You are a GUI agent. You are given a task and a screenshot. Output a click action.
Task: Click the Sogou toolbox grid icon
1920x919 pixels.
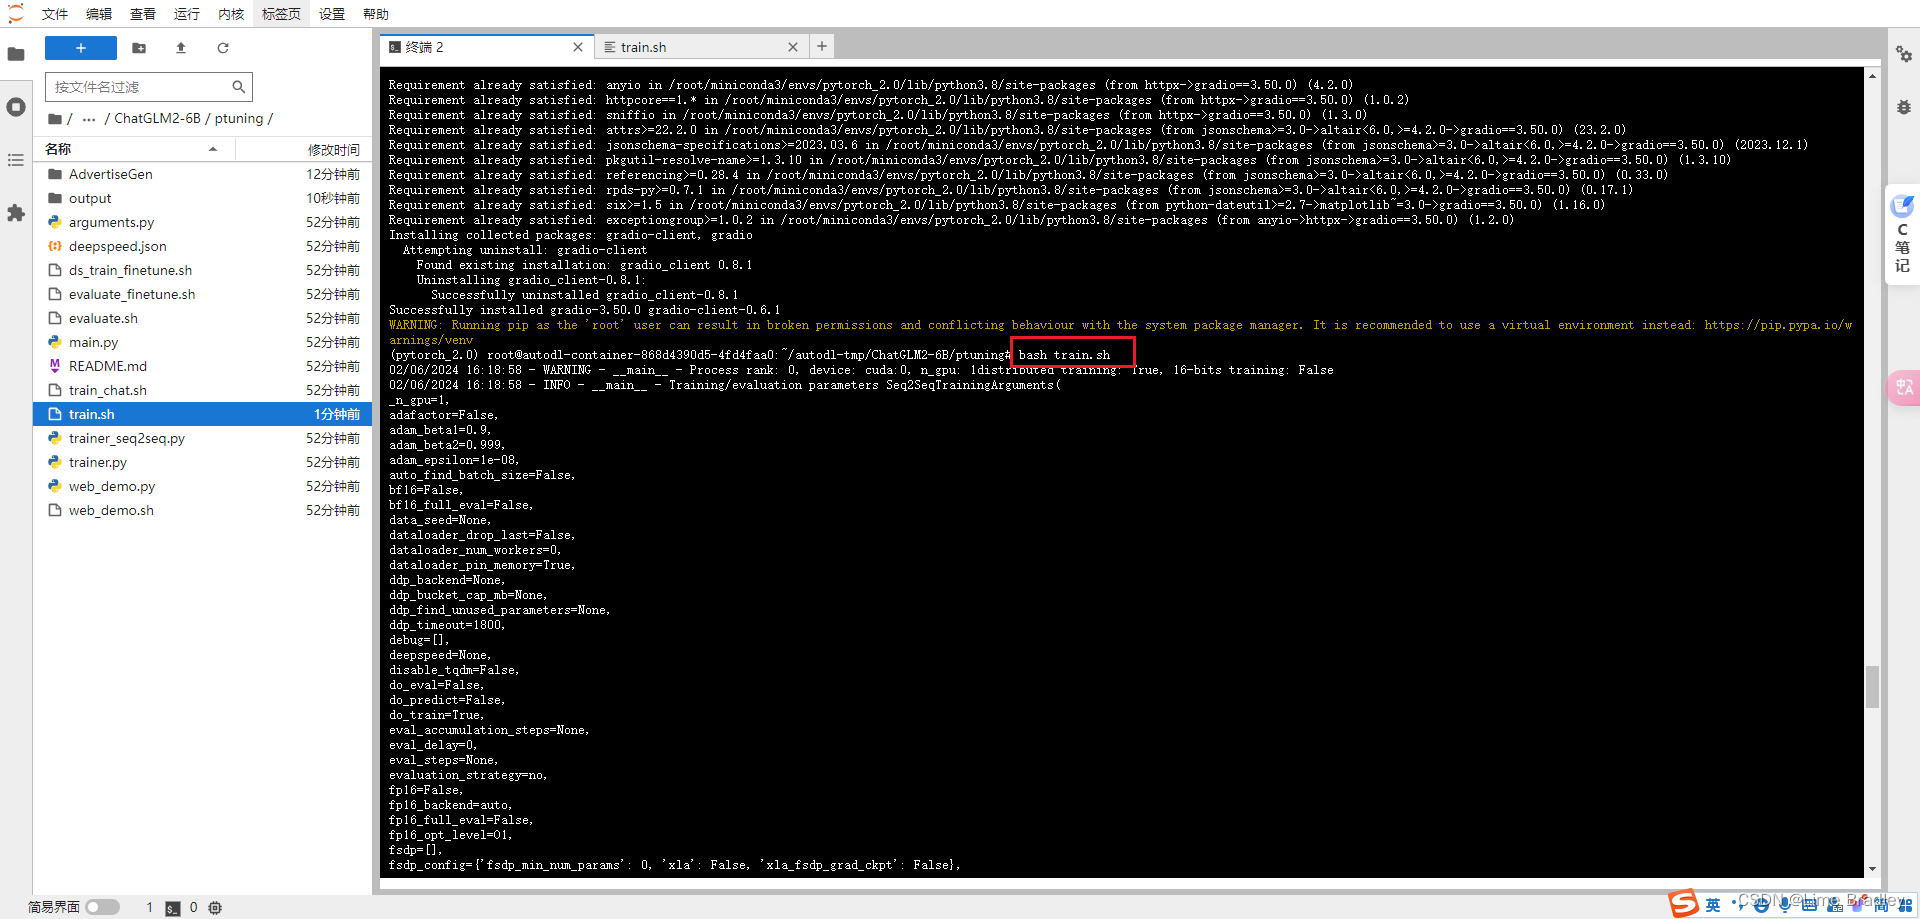(x=1905, y=904)
